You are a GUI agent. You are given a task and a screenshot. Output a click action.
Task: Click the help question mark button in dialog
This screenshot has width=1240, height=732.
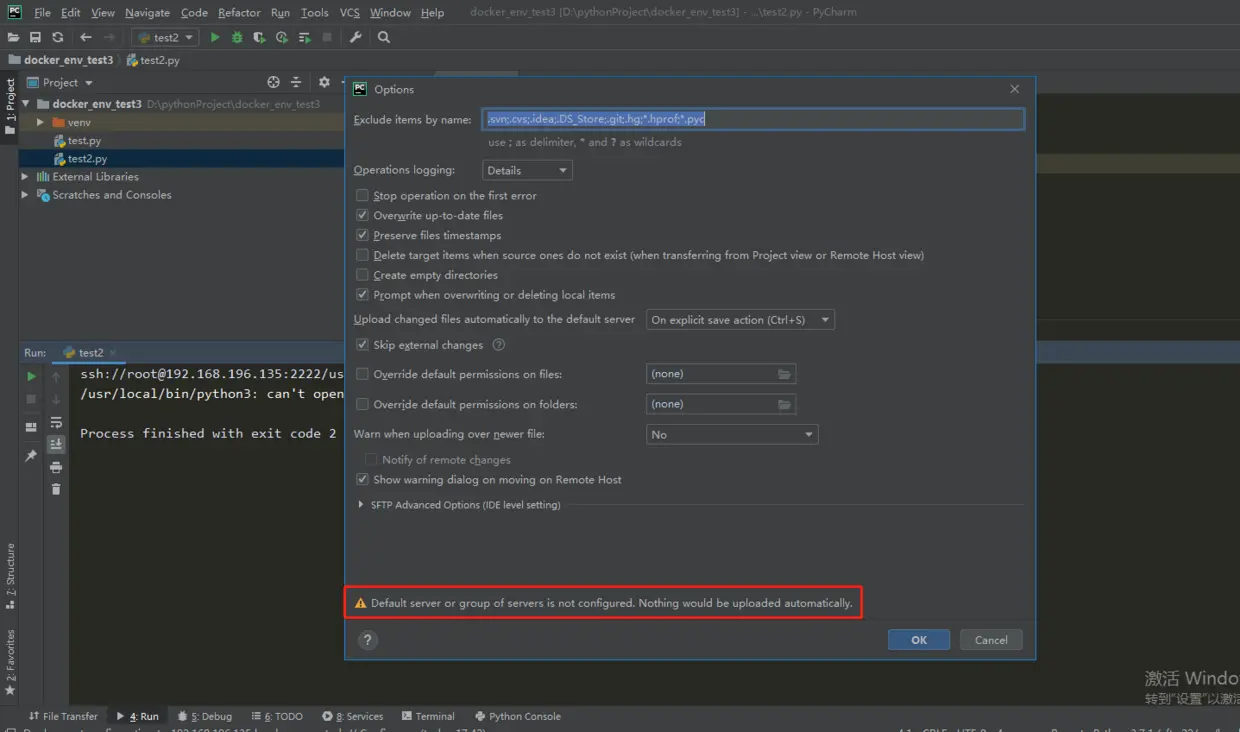coord(368,640)
